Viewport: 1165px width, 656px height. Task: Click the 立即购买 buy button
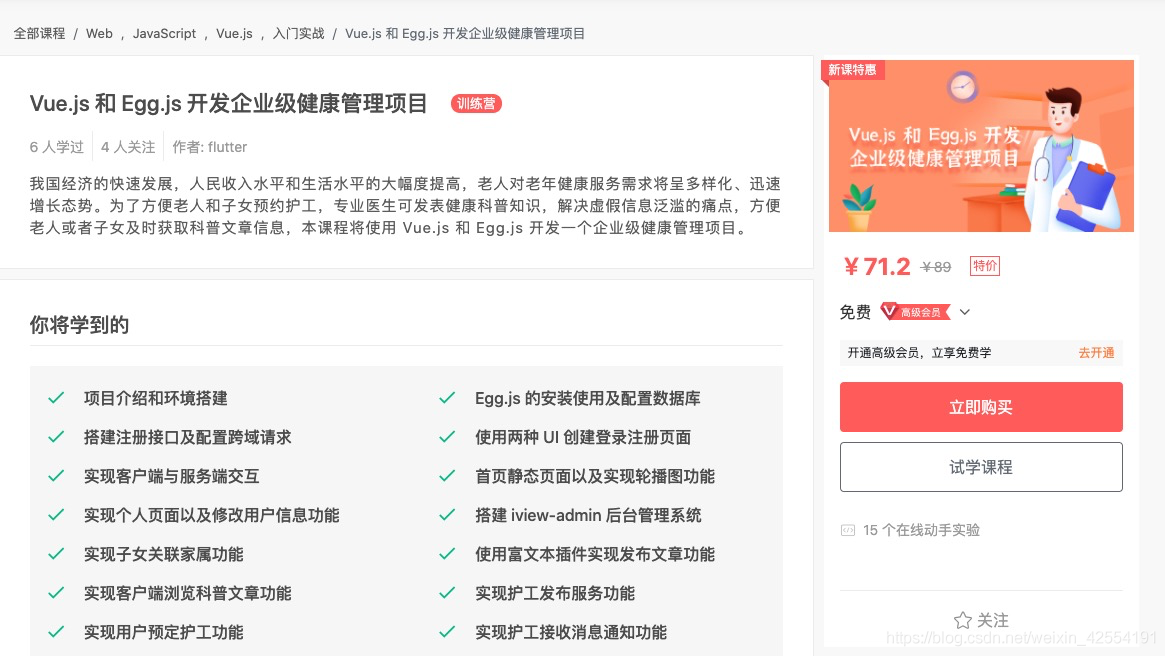[981, 407]
